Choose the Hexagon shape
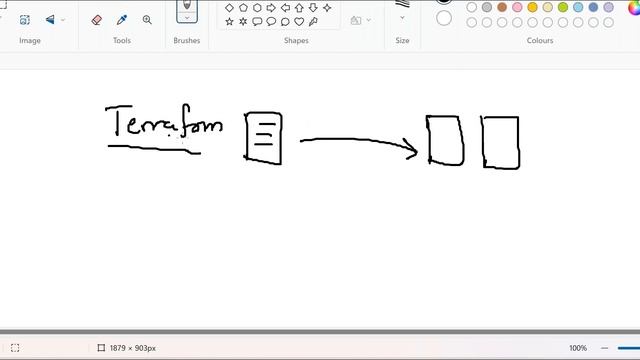640x360 pixels. pyautogui.click(x=257, y=8)
